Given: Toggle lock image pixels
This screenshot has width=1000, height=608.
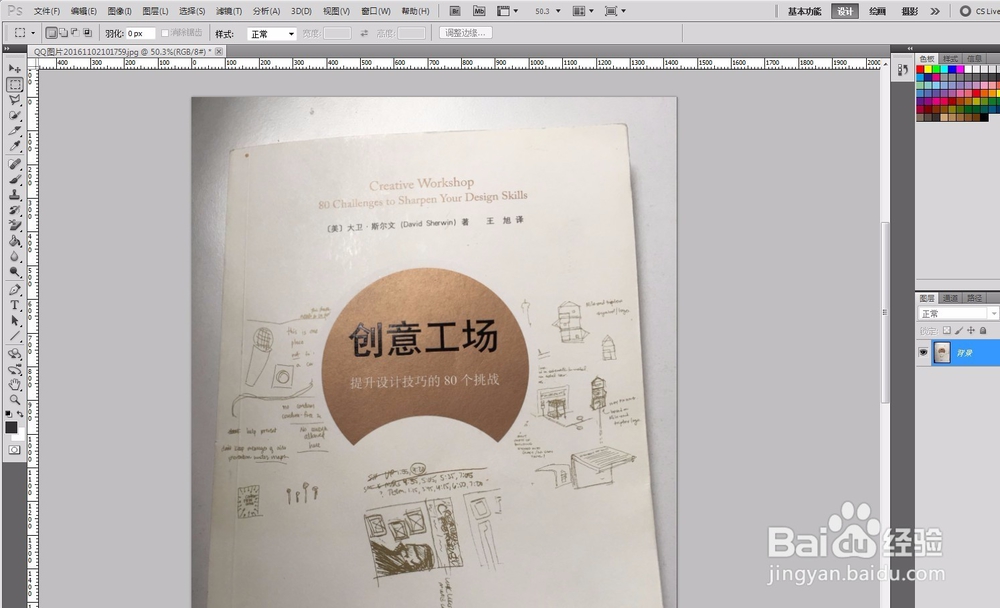Looking at the screenshot, I should [x=959, y=330].
